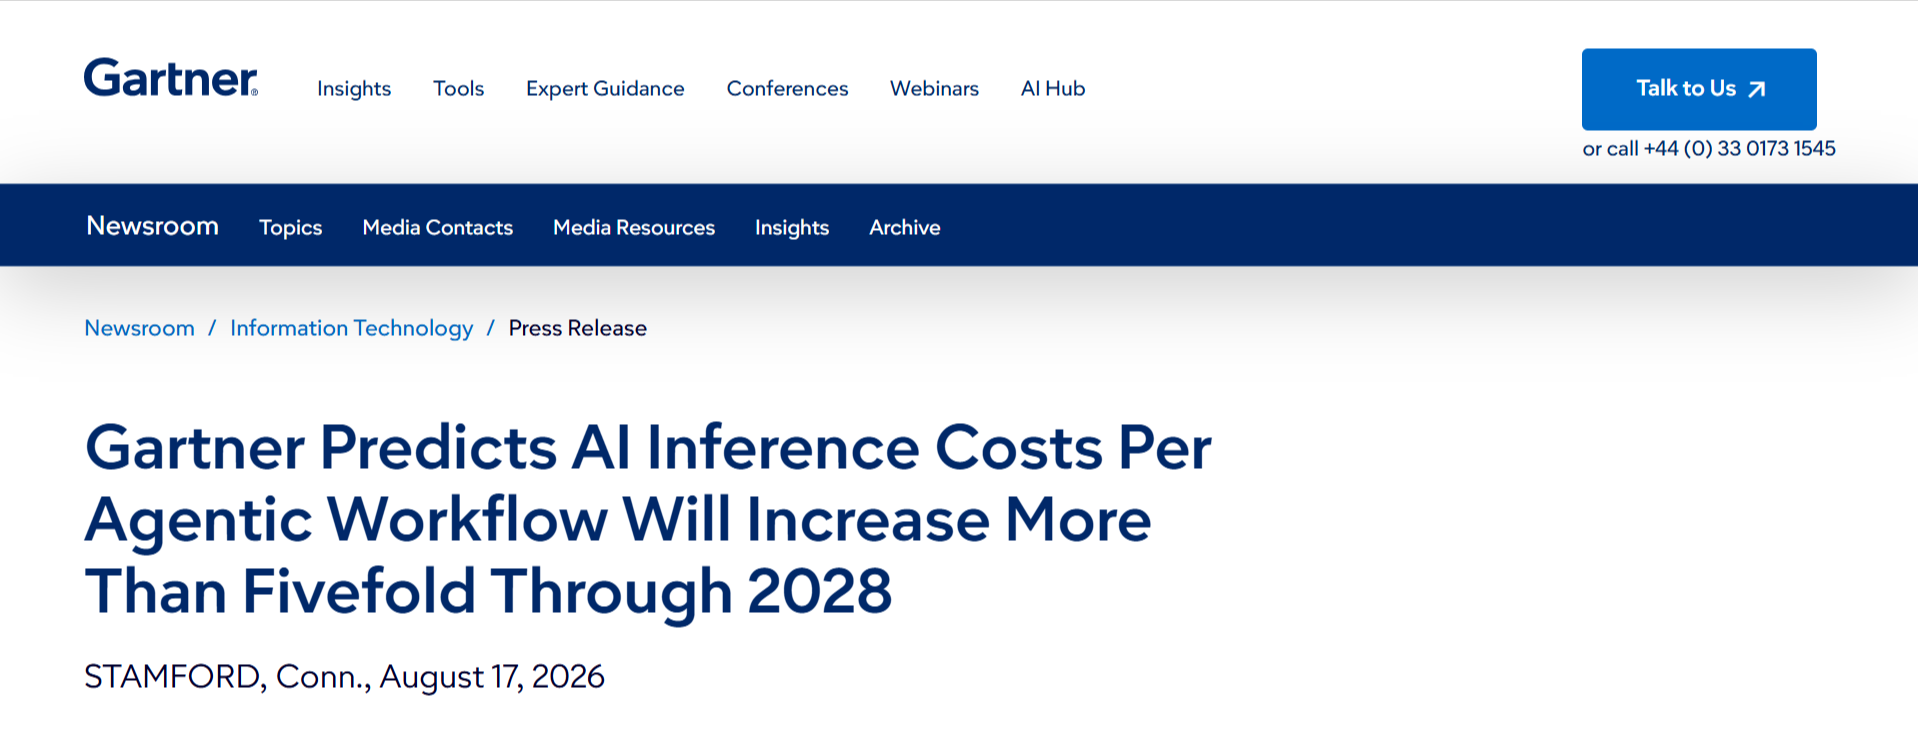
Task: Click the Gartner logo
Action: coord(171,78)
